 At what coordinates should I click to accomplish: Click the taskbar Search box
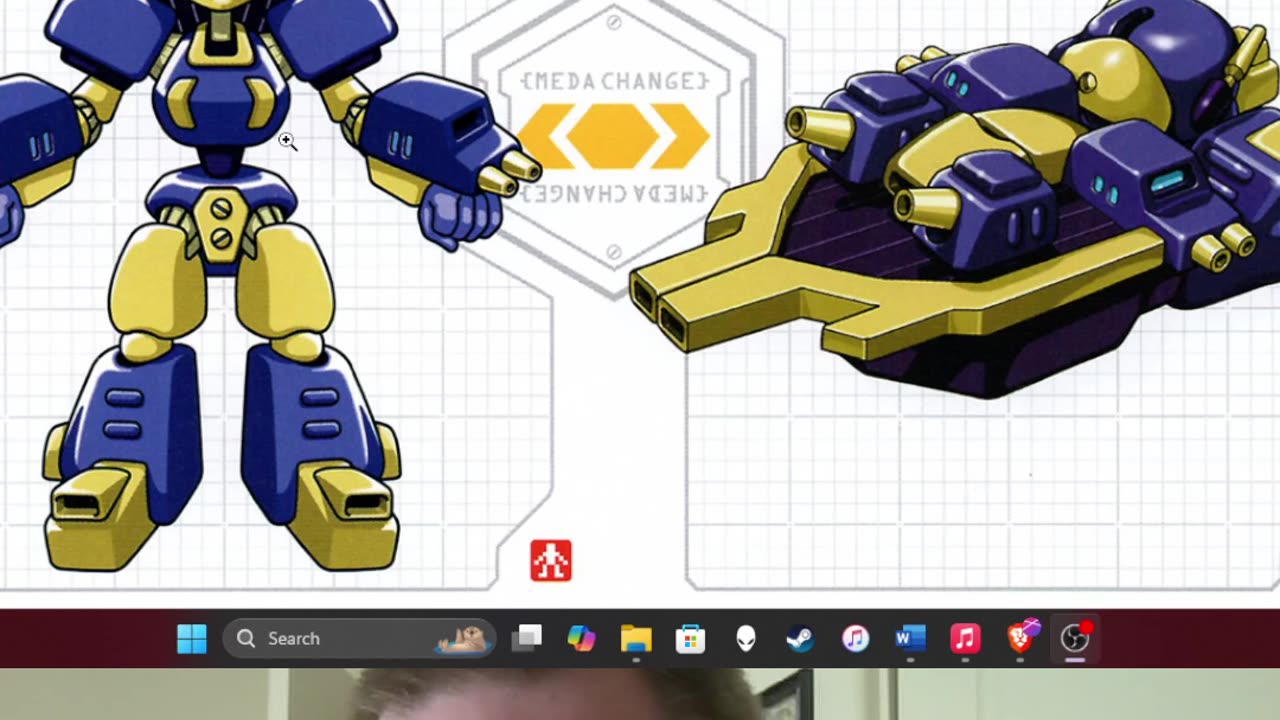click(360, 638)
